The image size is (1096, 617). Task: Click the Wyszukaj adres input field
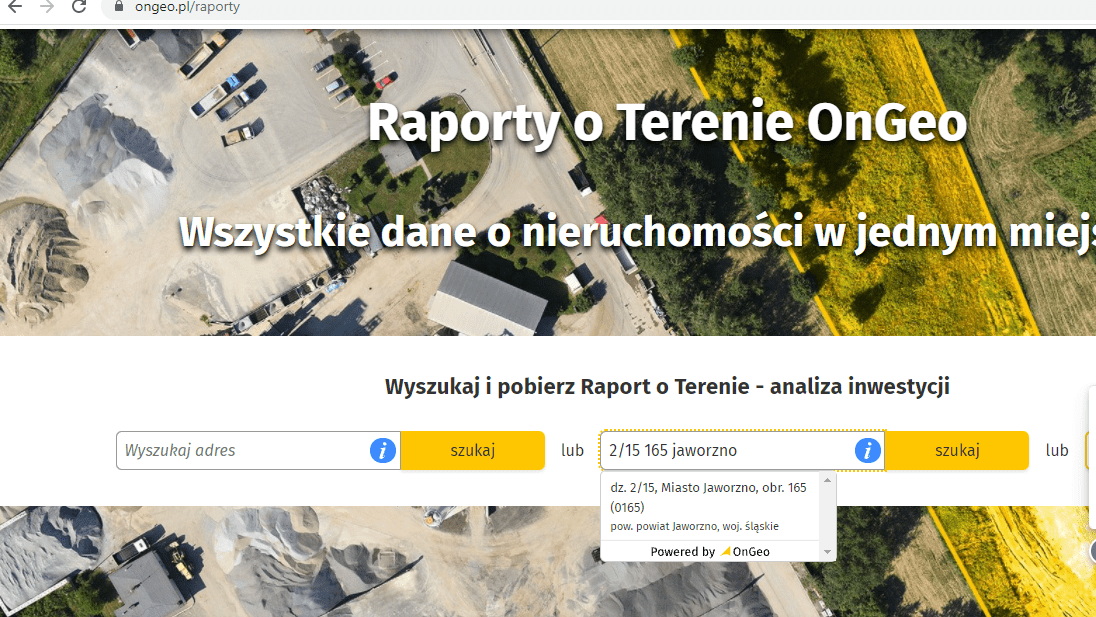tap(240, 450)
